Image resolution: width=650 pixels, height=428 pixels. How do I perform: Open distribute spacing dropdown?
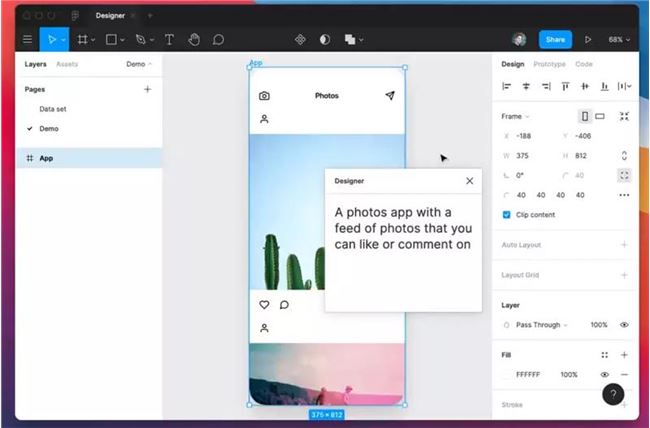[x=624, y=86]
